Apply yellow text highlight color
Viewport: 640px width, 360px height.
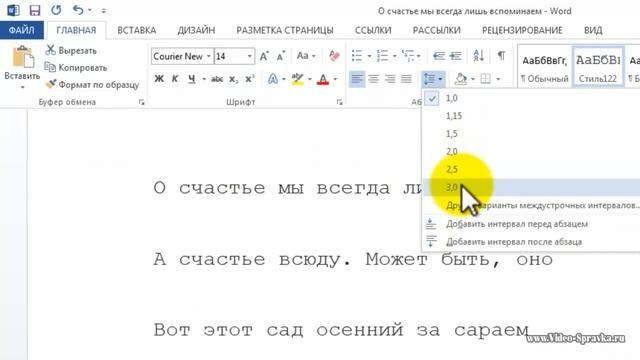click(298, 79)
